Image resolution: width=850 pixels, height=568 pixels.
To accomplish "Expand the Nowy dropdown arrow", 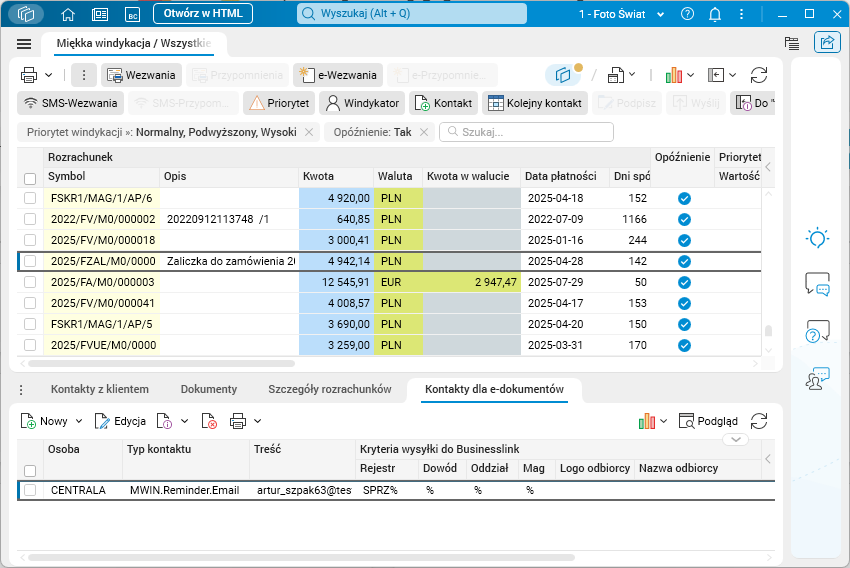I will click(x=79, y=421).
